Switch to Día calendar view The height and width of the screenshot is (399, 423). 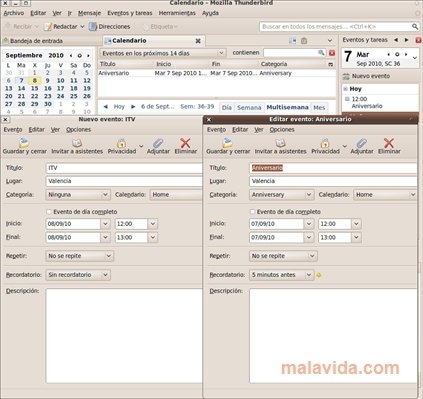[227, 108]
